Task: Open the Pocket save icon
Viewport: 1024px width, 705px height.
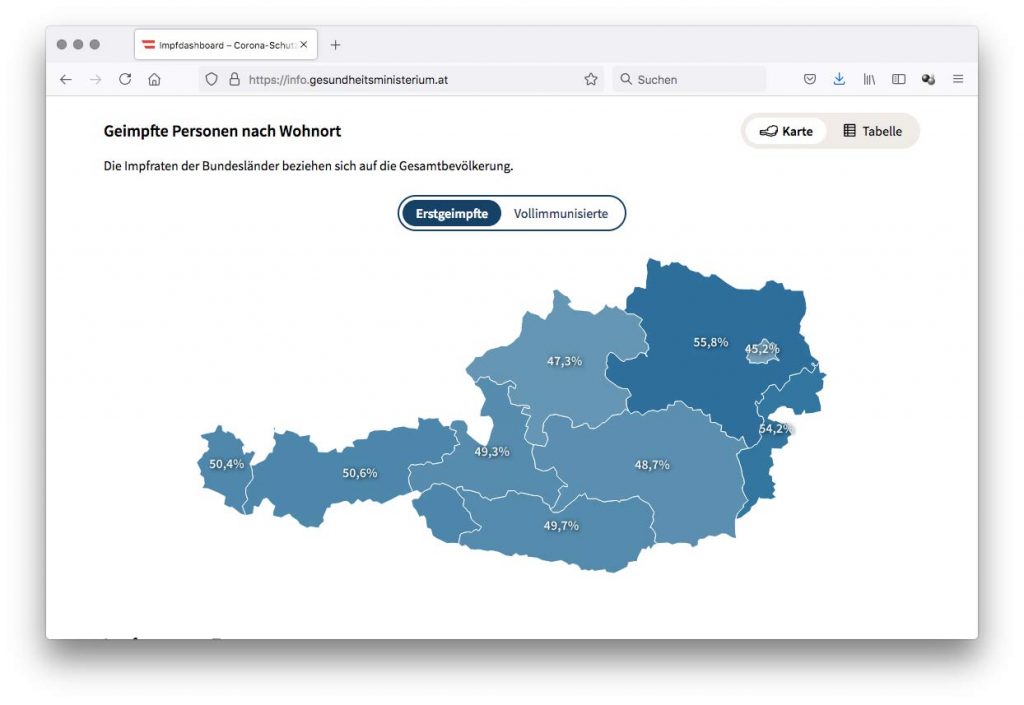Action: click(x=810, y=80)
